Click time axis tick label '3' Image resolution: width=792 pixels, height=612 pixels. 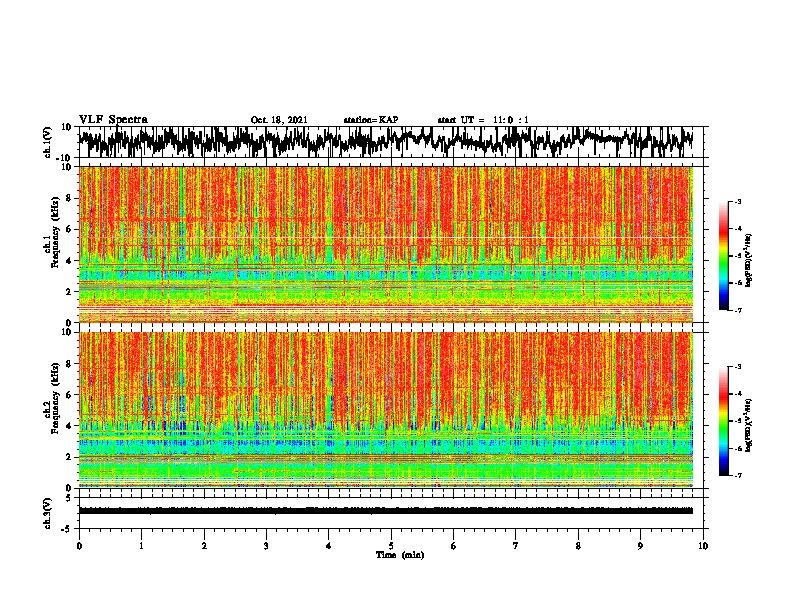tap(266, 546)
